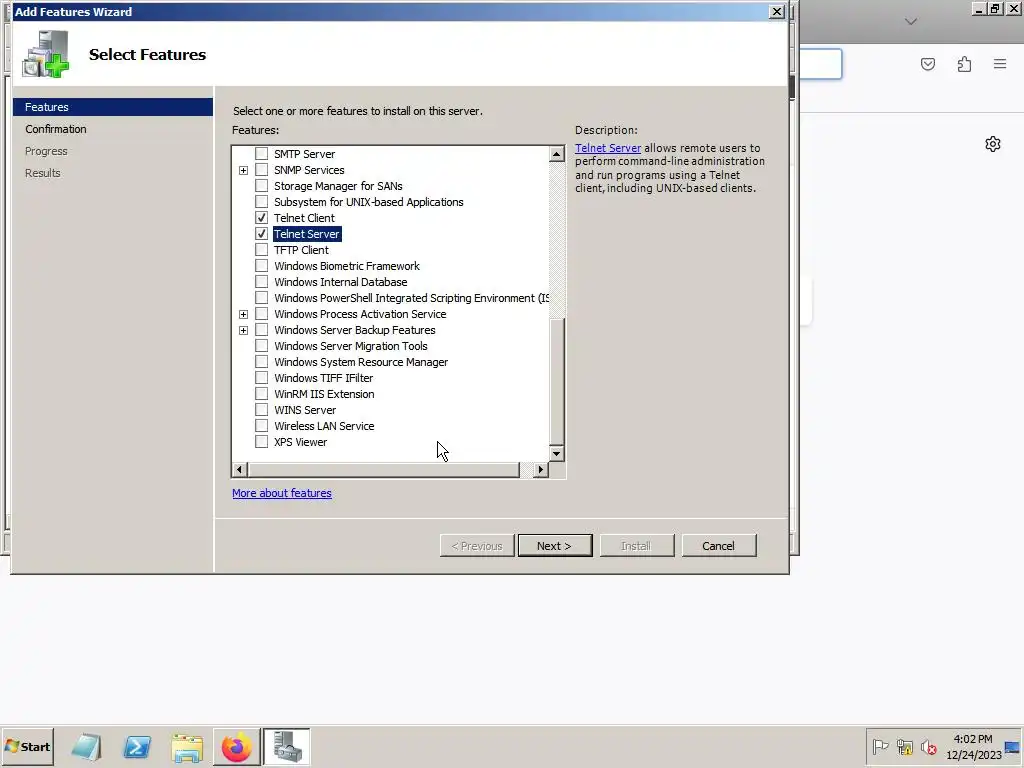Check Storage Manager for SANs

pyautogui.click(x=261, y=185)
